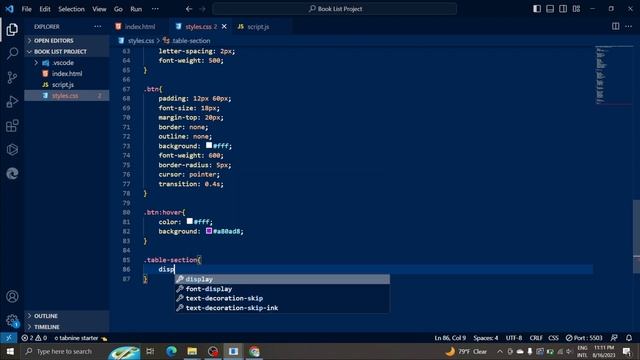Screen dimensions: 640x360
Task: Open purple #a80ad8 color swatch
Action: (209, 231)
